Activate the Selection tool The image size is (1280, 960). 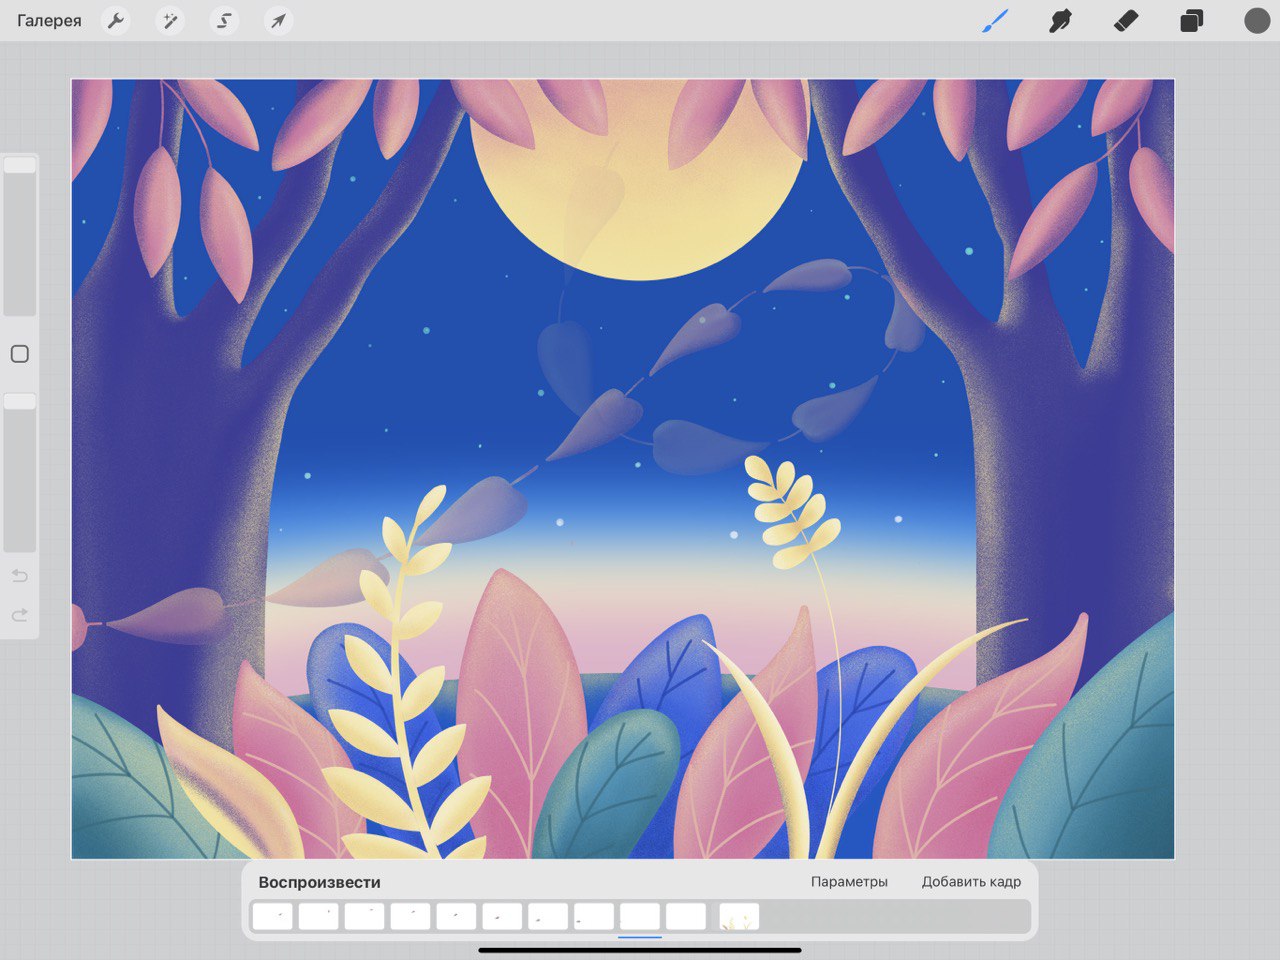click(x=224, y=21)
